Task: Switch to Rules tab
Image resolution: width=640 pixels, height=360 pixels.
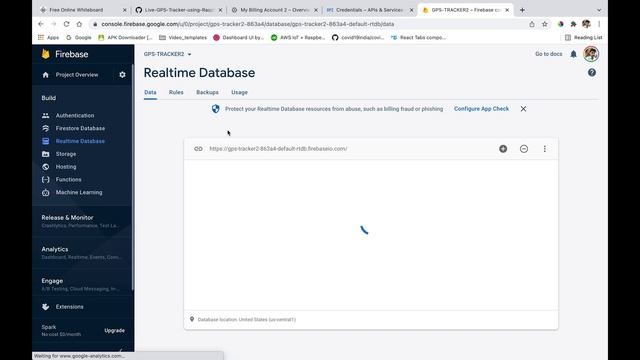Action: tap(176, 92)
